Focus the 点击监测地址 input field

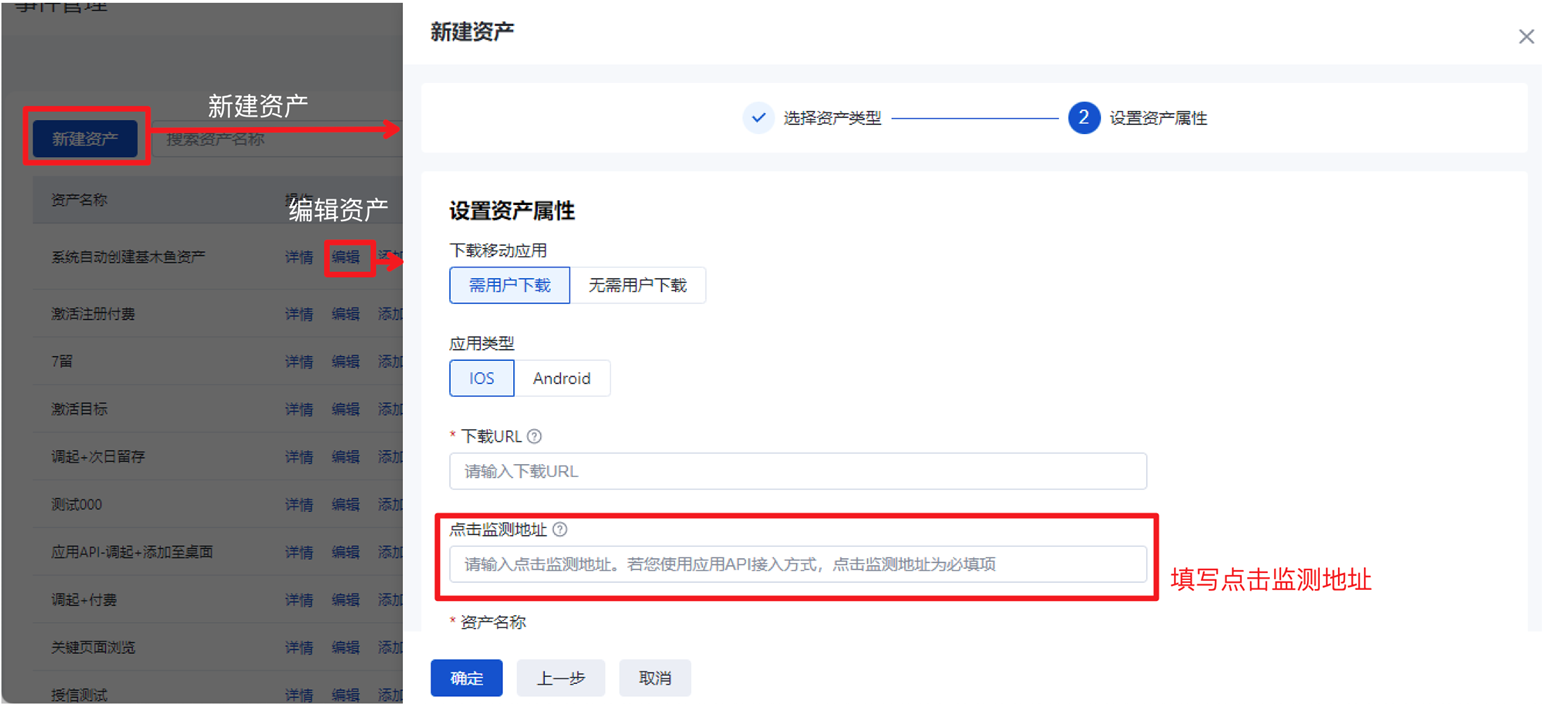point(797,564)
